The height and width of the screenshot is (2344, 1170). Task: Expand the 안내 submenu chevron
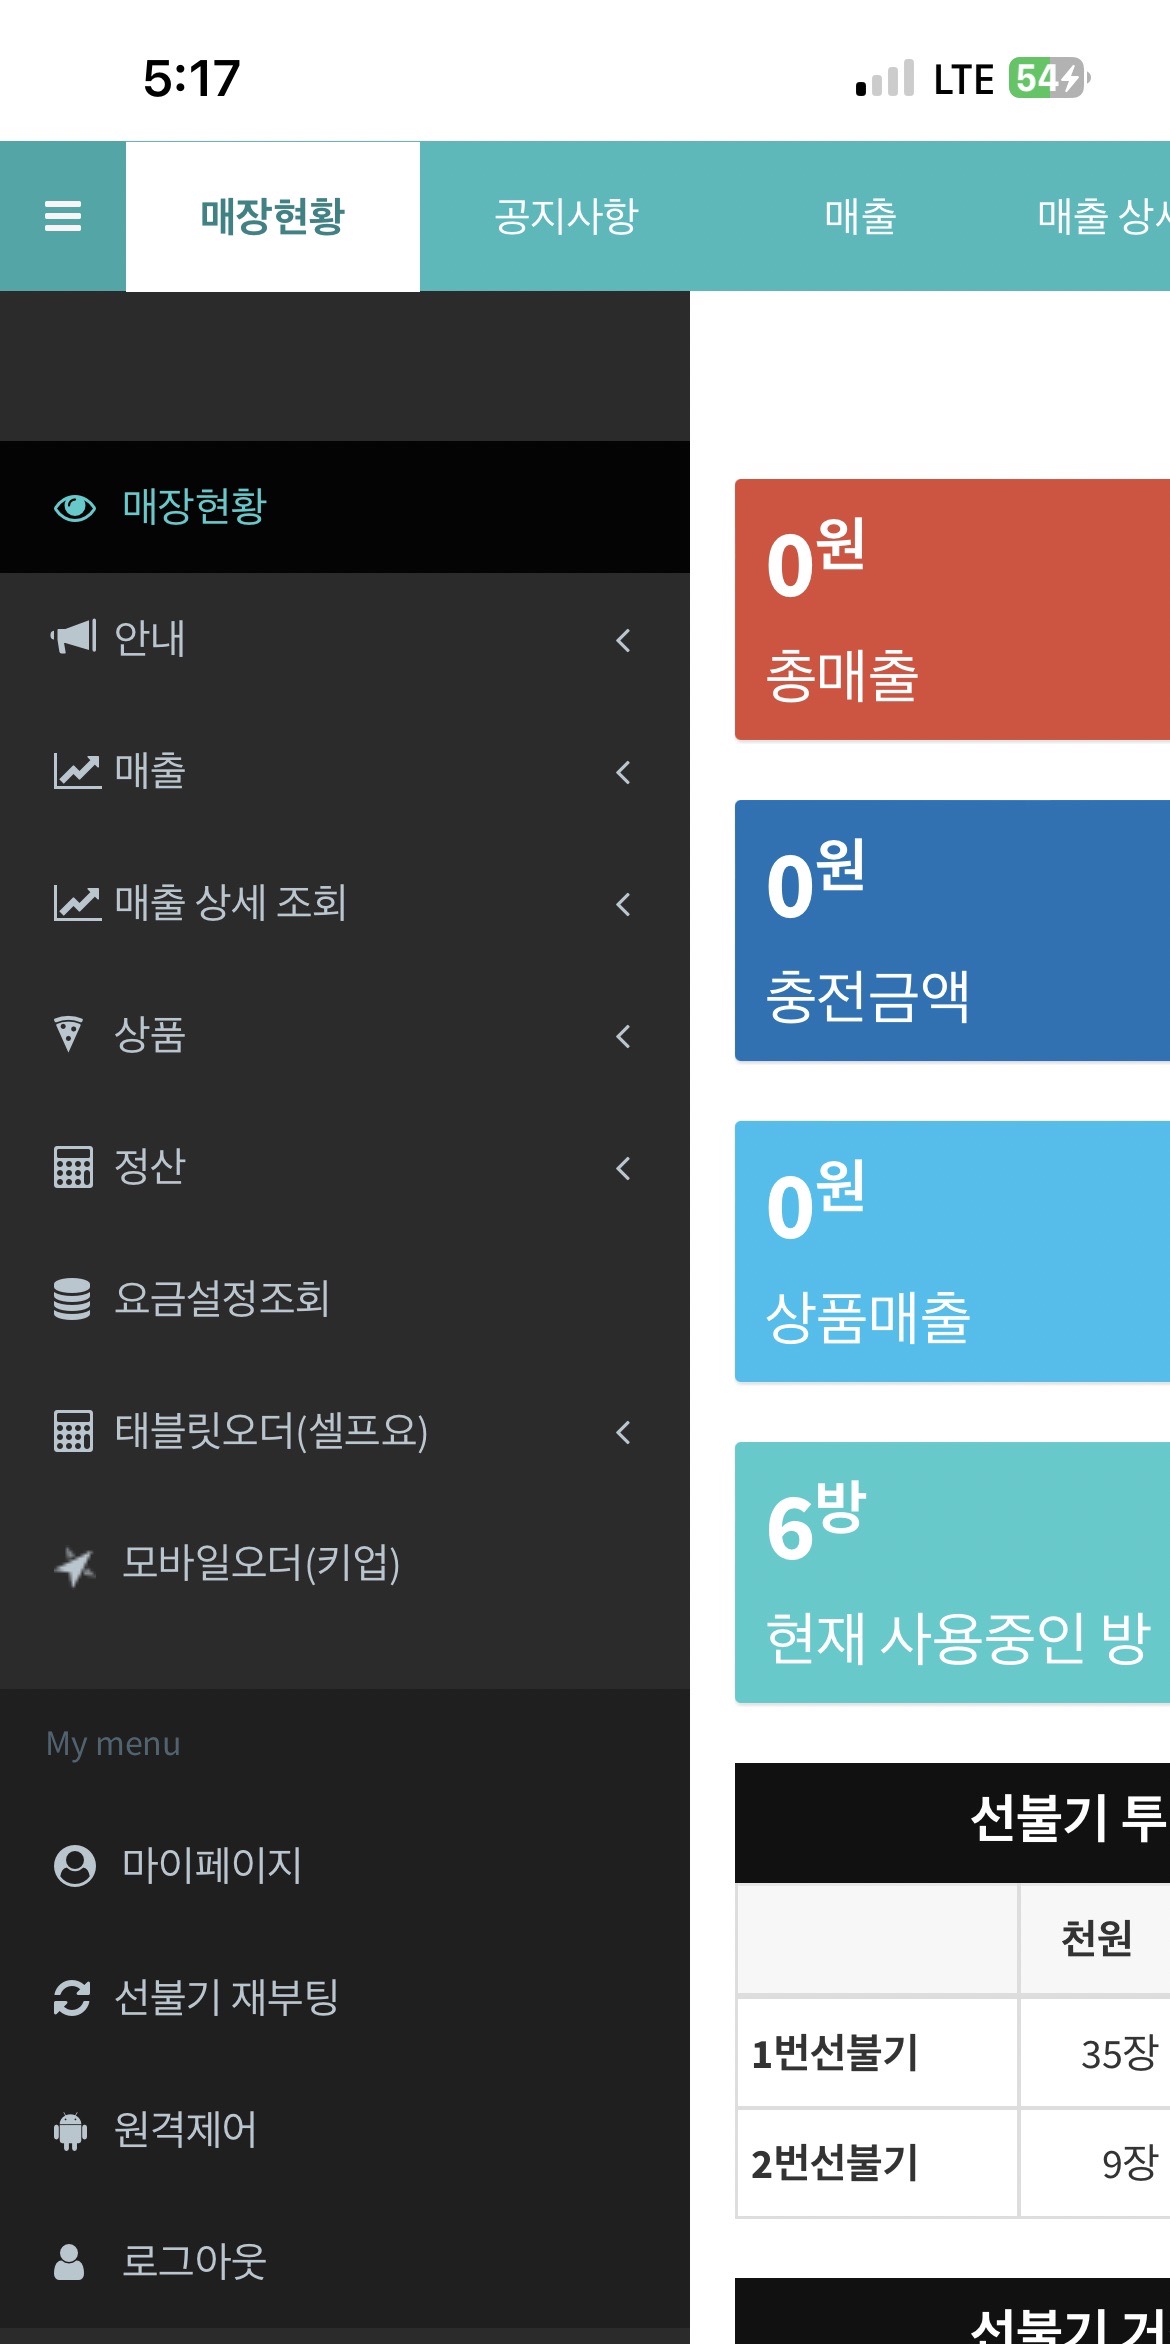coord(623,640)
